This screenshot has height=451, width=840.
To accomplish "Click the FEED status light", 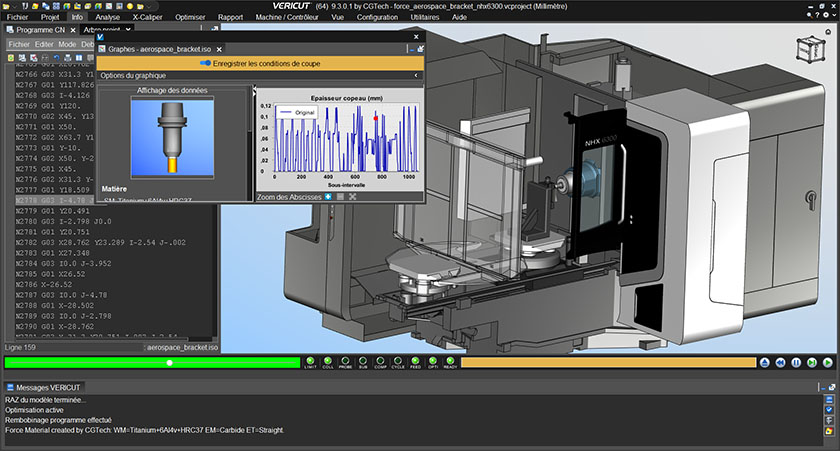I will (x=415, y=362).
